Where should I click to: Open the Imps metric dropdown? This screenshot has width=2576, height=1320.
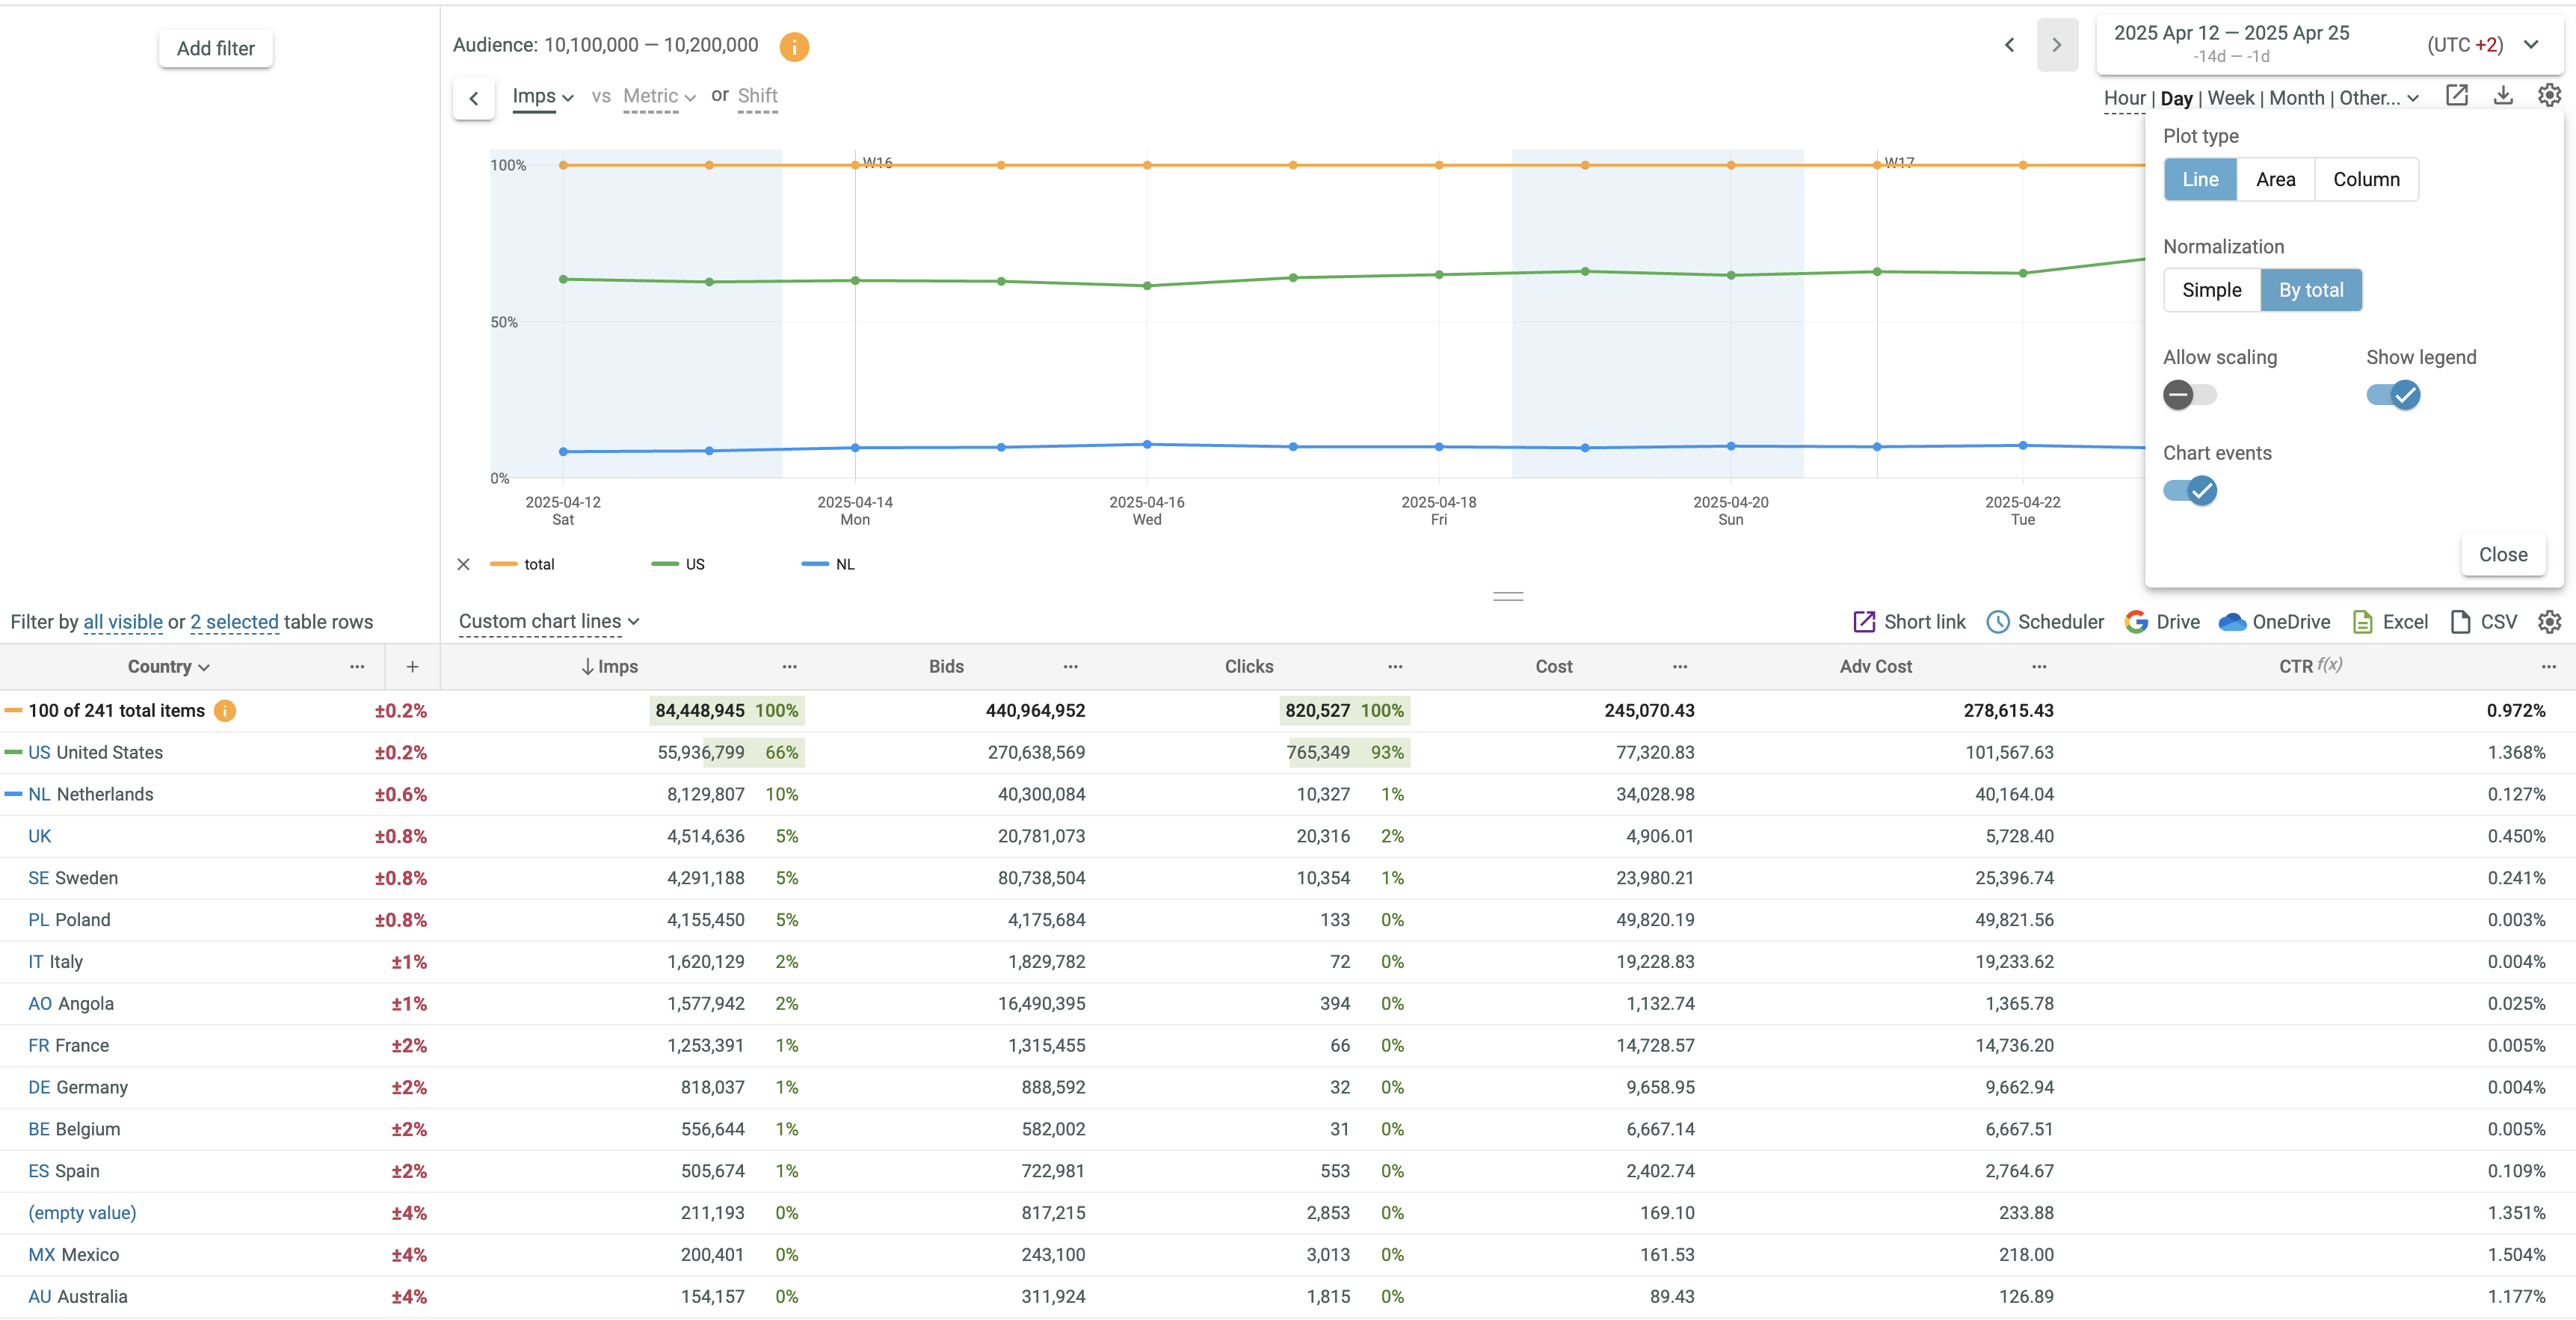[542, 97]
